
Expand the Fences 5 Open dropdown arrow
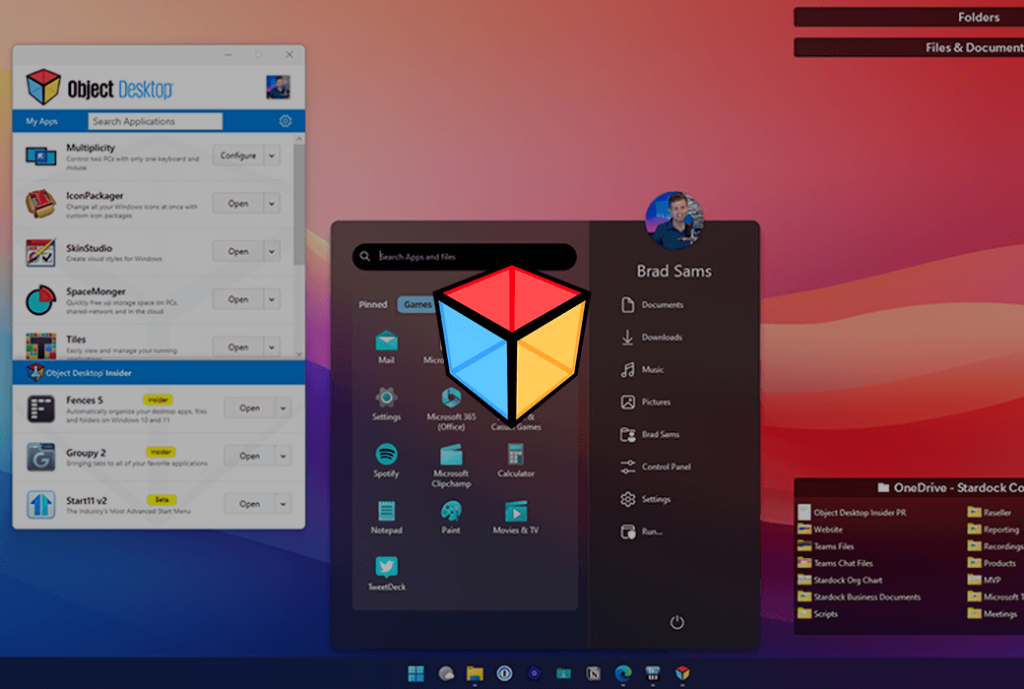click(283, 408)
